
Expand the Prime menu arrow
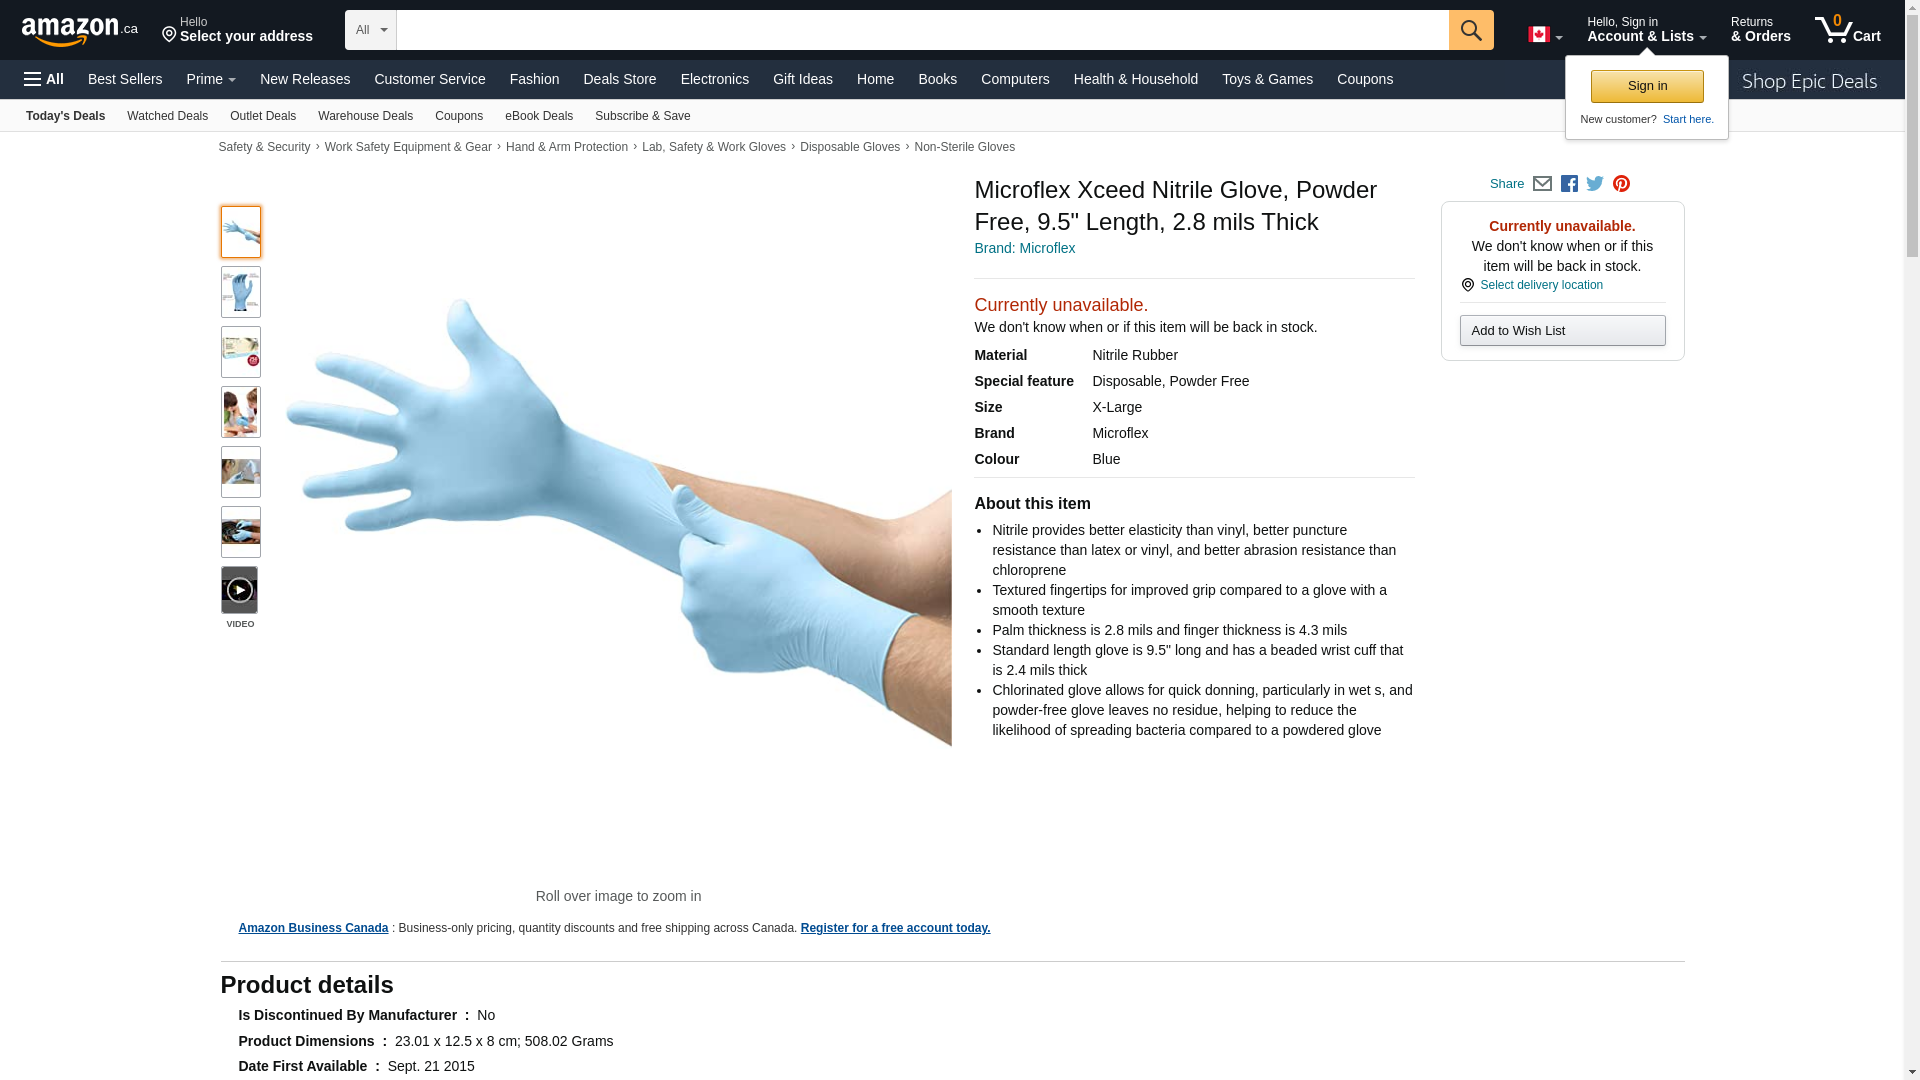(231, 80)
